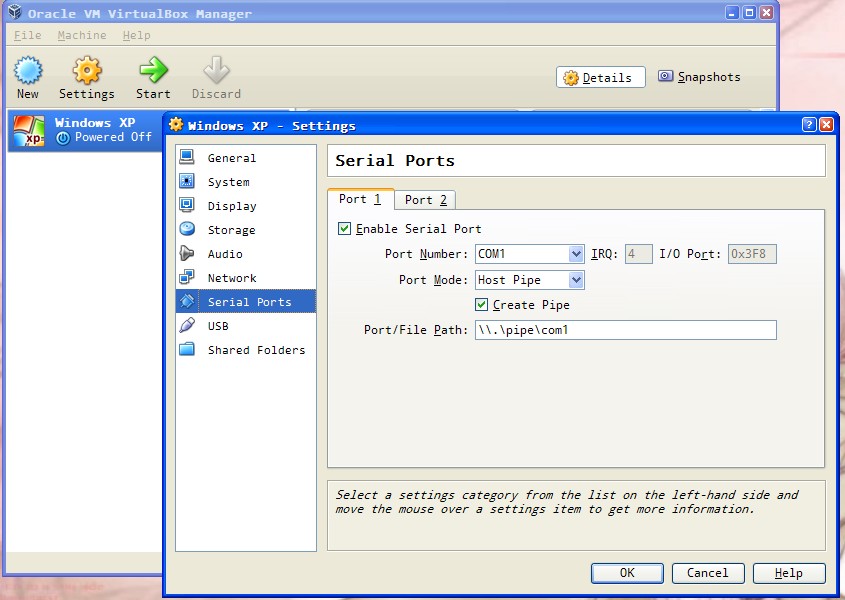Click the Cancel button
The image size is (845, 600).
tap(708, 573)
